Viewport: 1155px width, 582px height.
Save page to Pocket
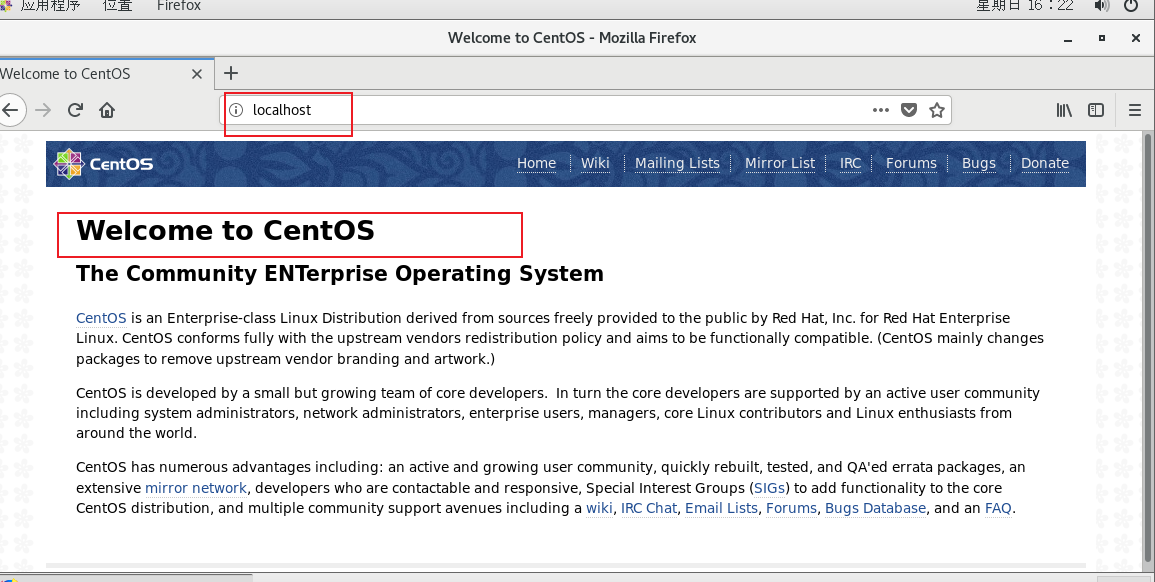click(x=910, y=111)
